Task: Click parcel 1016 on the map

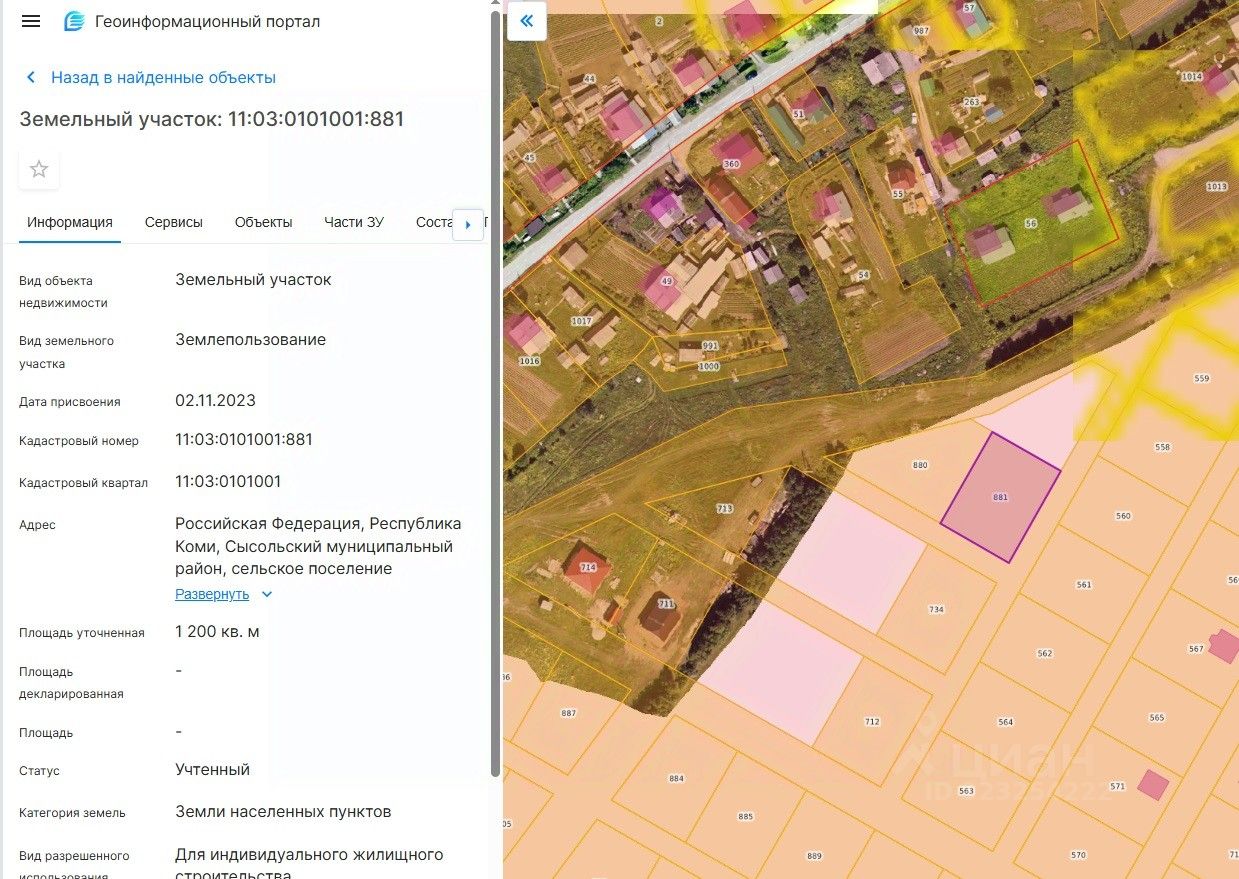Action: pyautogui.click(x=530, y=361)
